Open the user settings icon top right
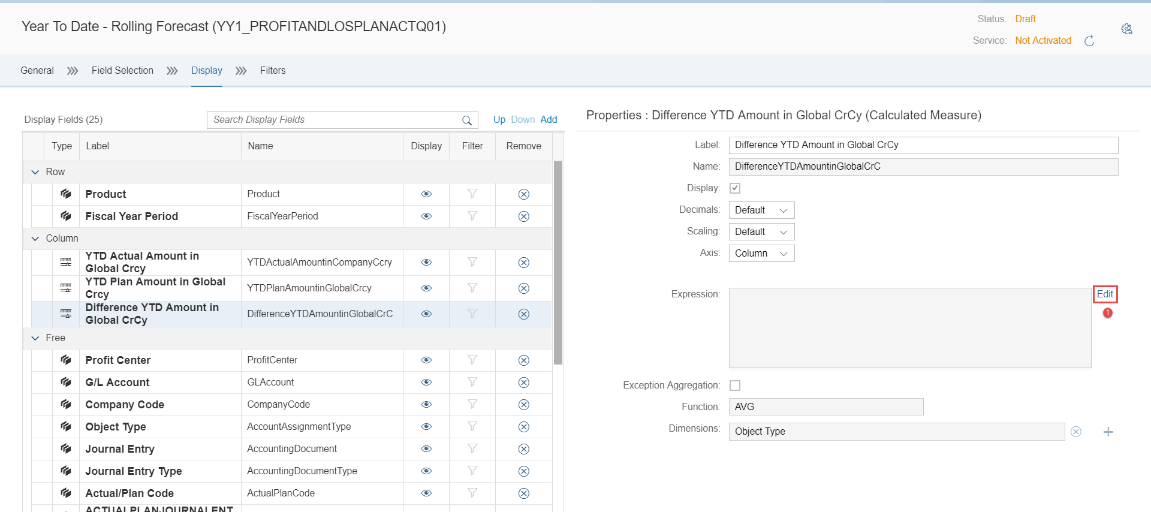1151x512 pixels. coord(1126,29)
